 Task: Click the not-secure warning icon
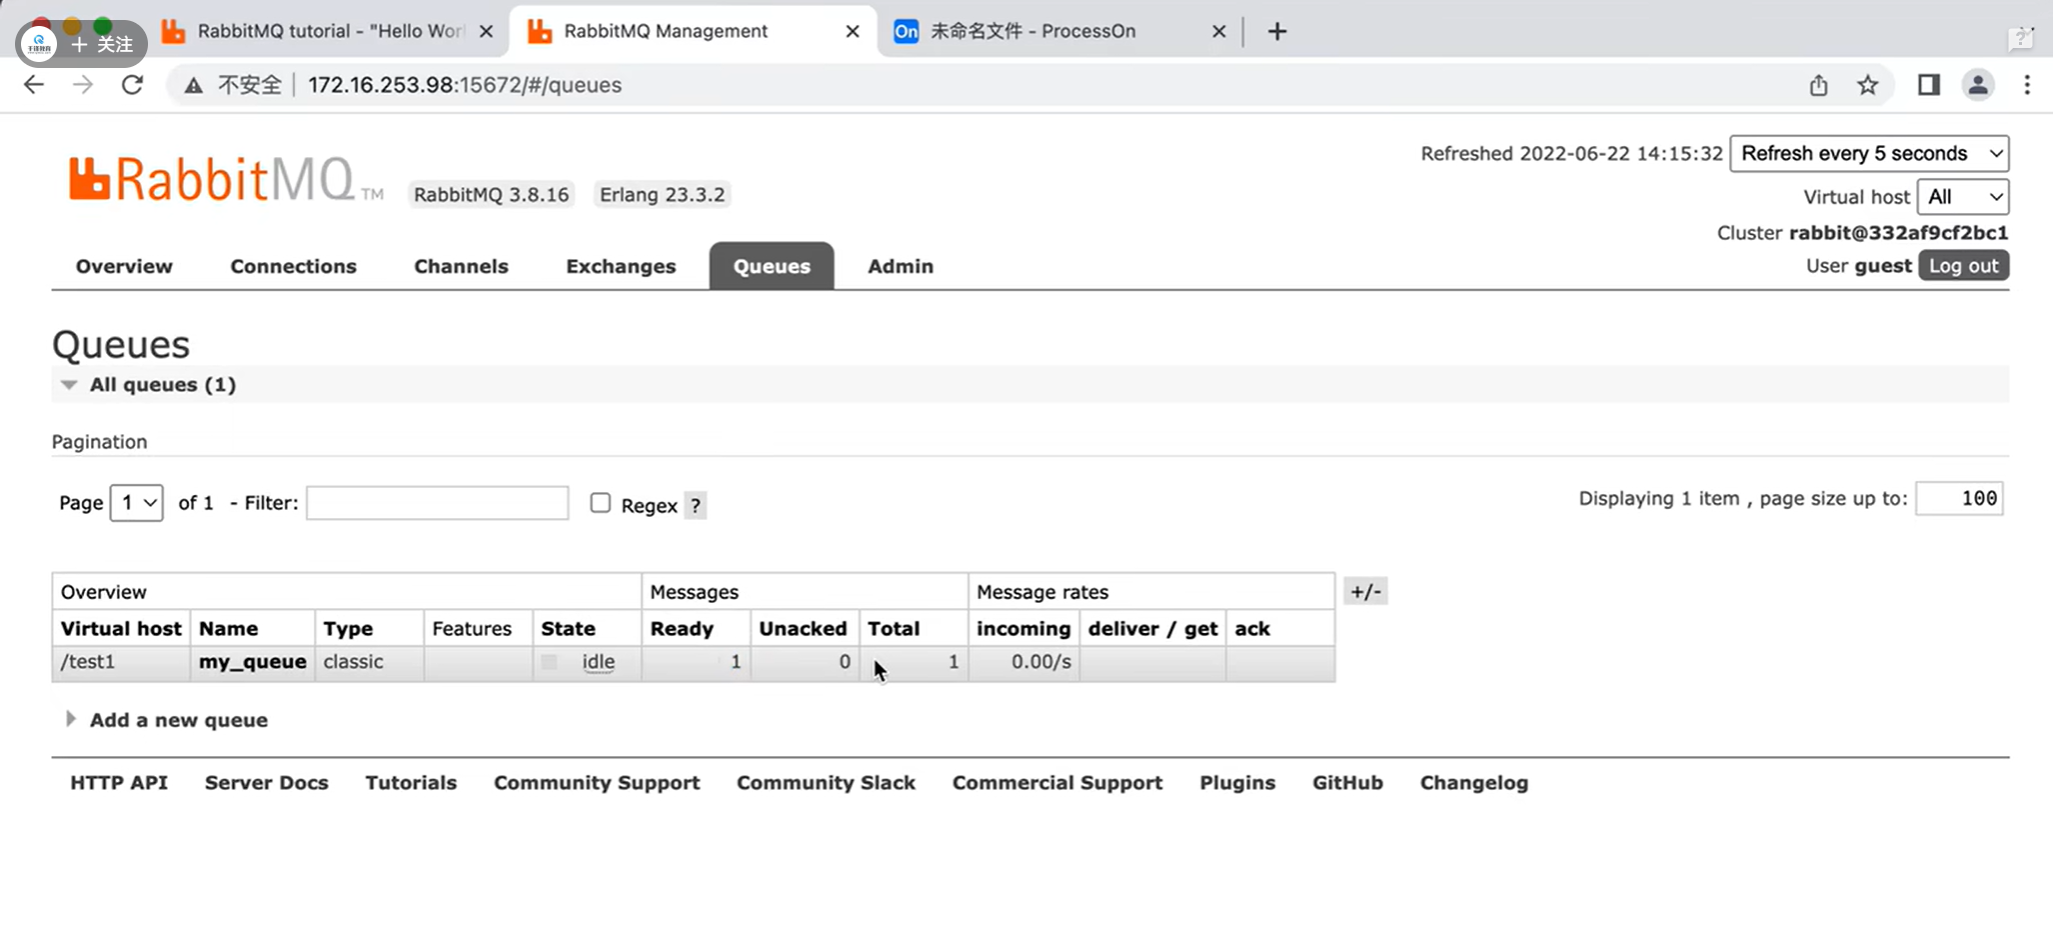pyautogui.click(x=194, y=85)
